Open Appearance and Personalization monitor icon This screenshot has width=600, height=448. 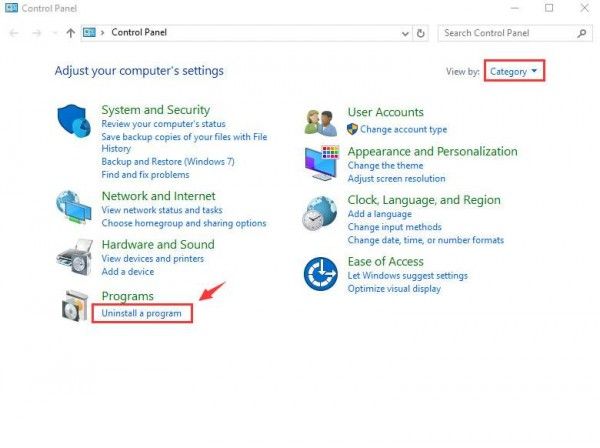tap(321, 163)
